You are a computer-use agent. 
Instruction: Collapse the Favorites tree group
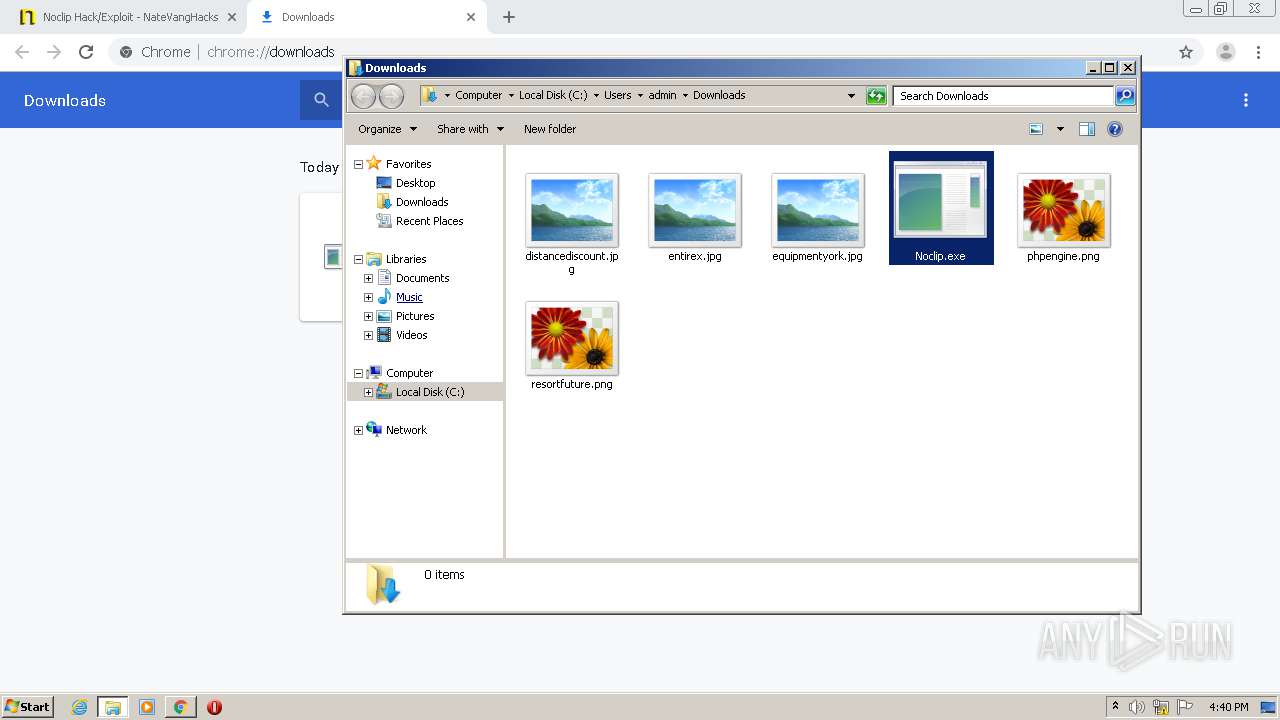pos(358,164)
